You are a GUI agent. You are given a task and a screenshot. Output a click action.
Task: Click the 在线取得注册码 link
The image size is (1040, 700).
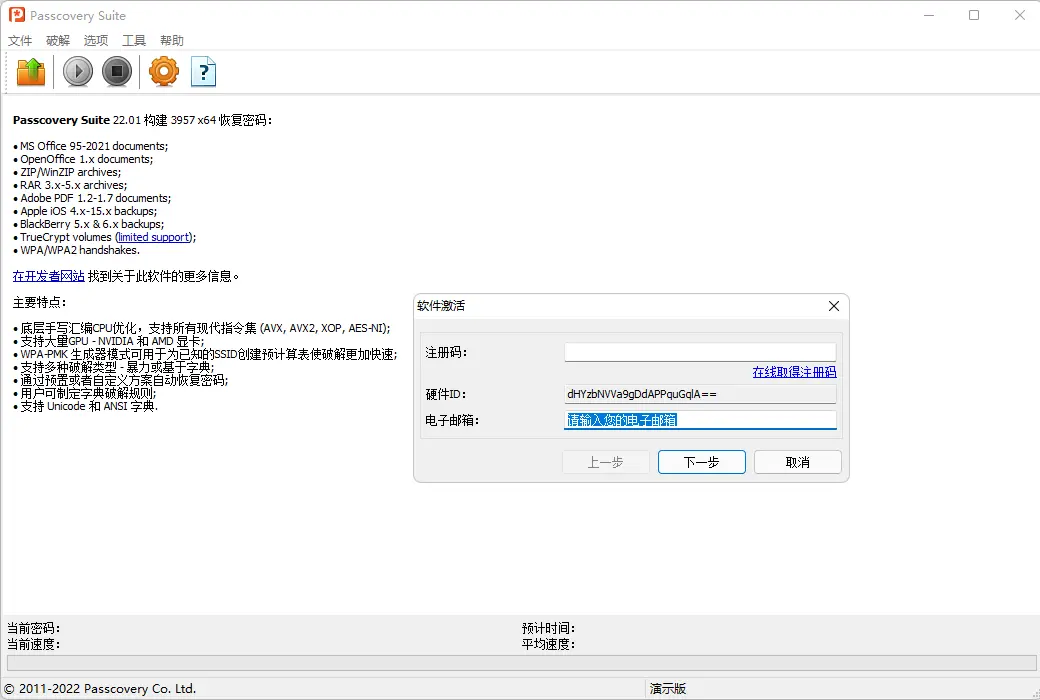pyautogui.click(x=795, y=372)
